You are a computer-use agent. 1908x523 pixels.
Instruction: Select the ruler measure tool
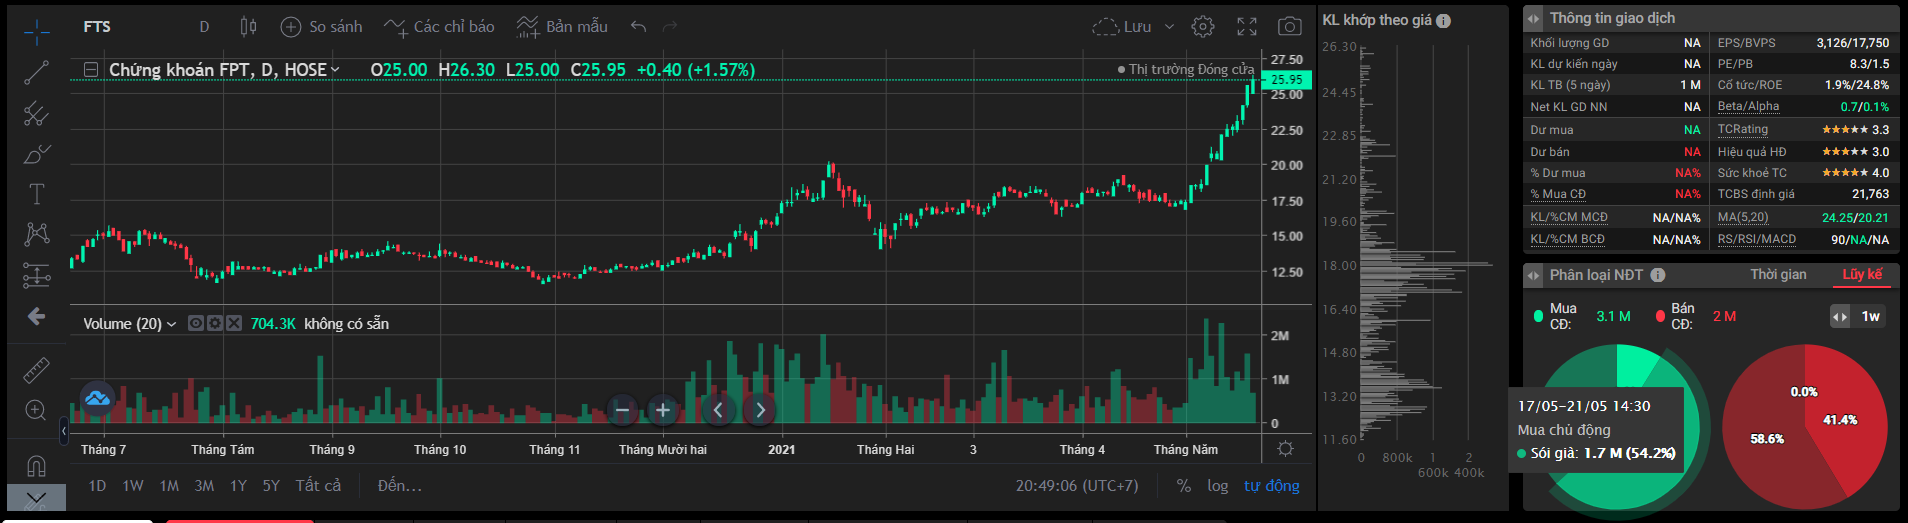[37, 370]
